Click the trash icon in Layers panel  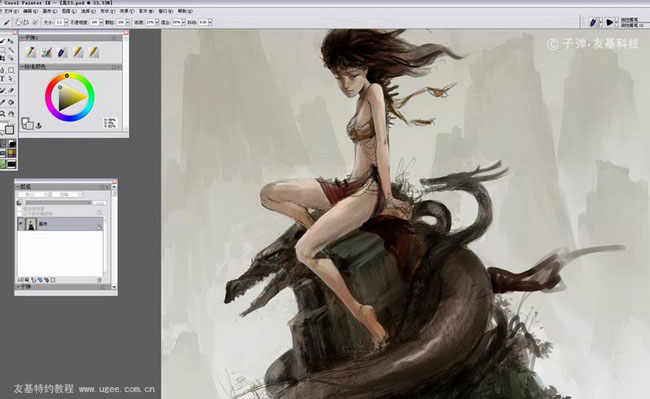click(x=99, y=280)
